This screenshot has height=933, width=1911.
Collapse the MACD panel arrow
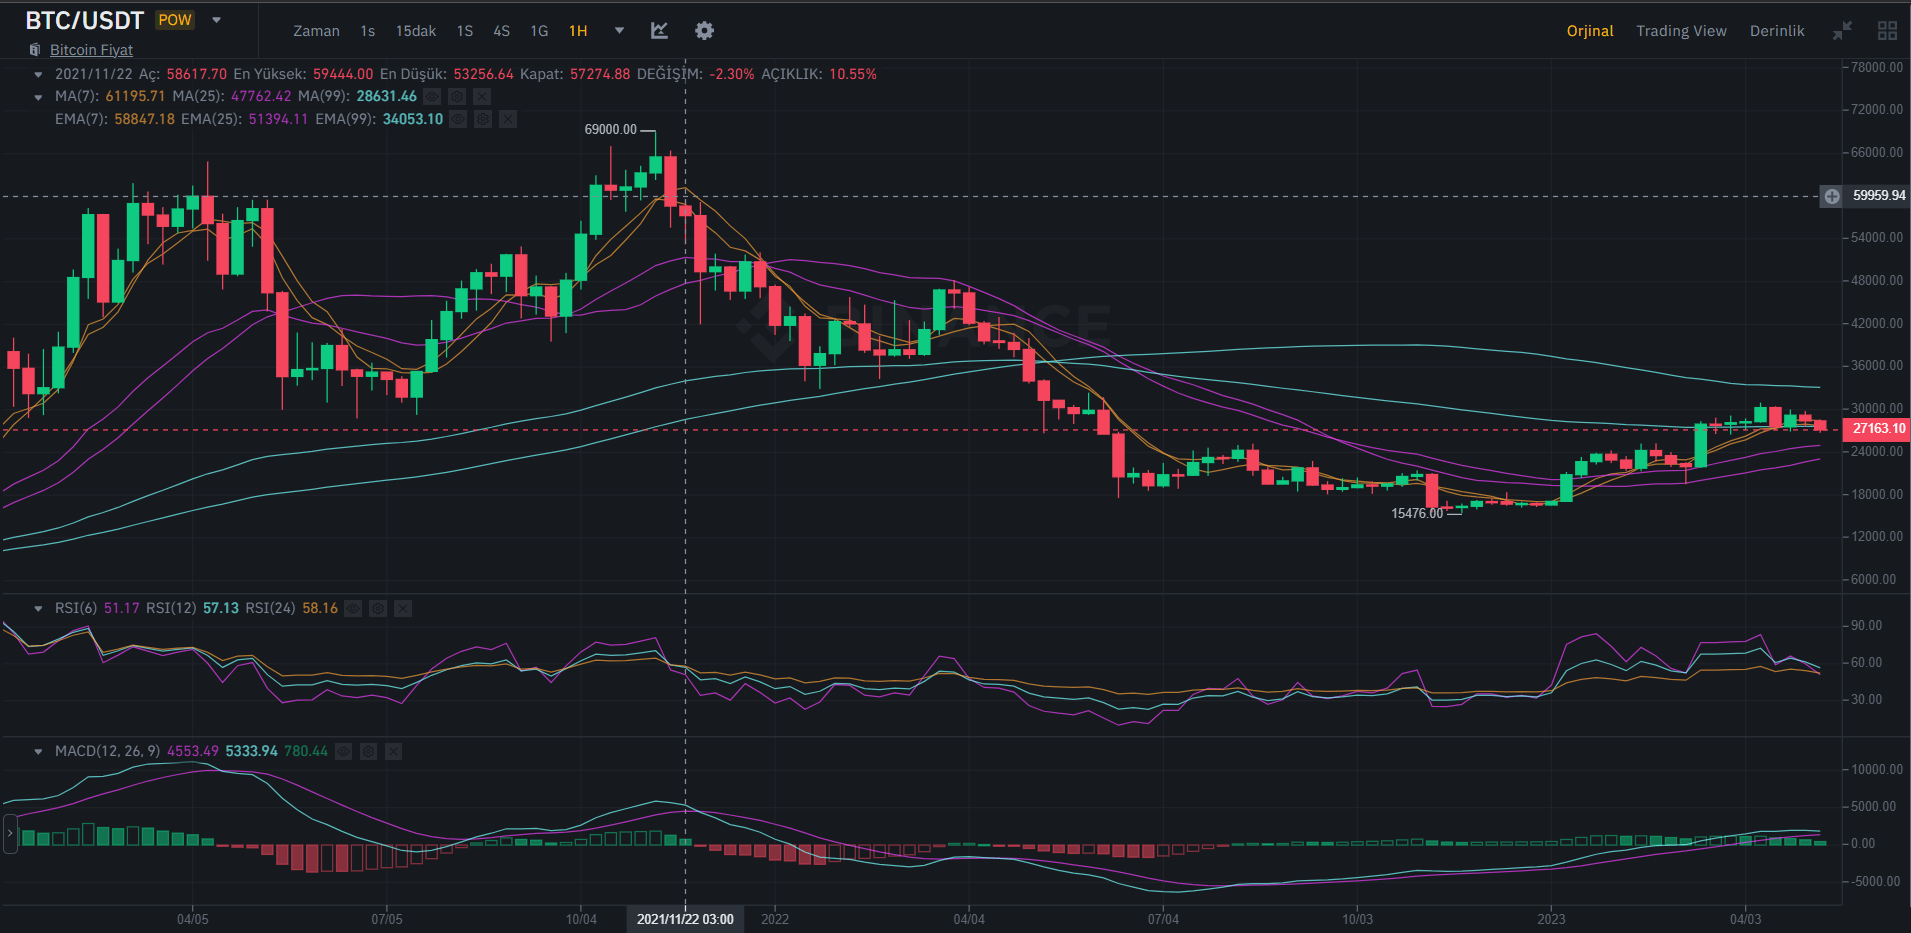click(x=38, y=751)
